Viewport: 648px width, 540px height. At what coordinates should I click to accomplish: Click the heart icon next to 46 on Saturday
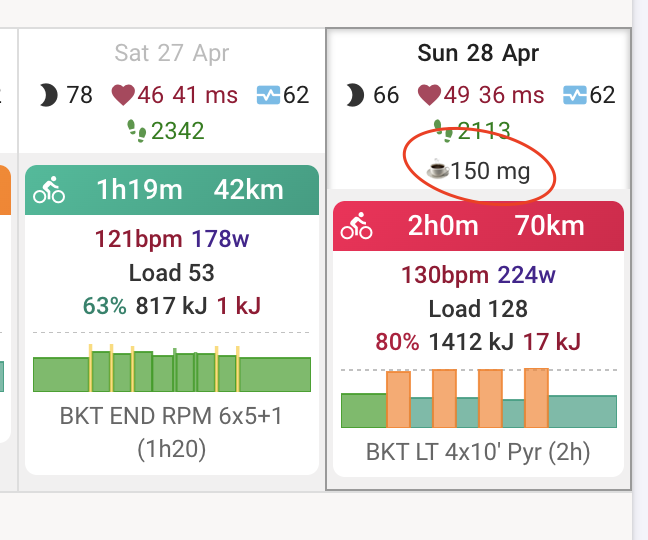tap(123, 95)
